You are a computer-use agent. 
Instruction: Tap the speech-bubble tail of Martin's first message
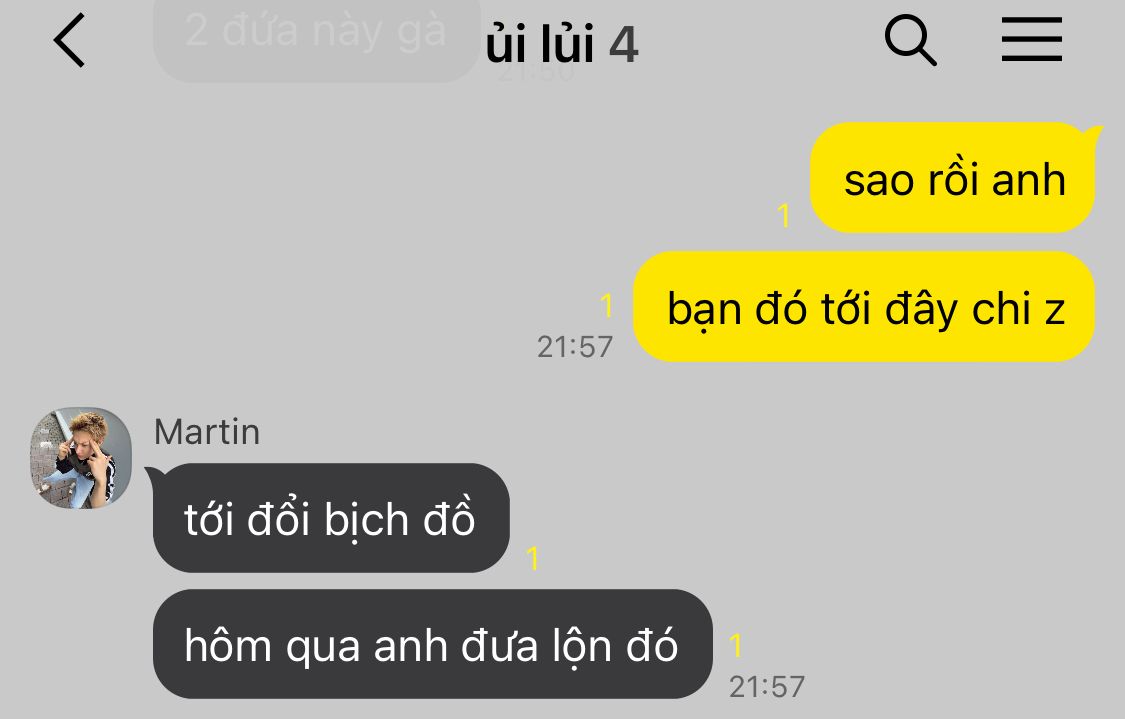(154, 474)
